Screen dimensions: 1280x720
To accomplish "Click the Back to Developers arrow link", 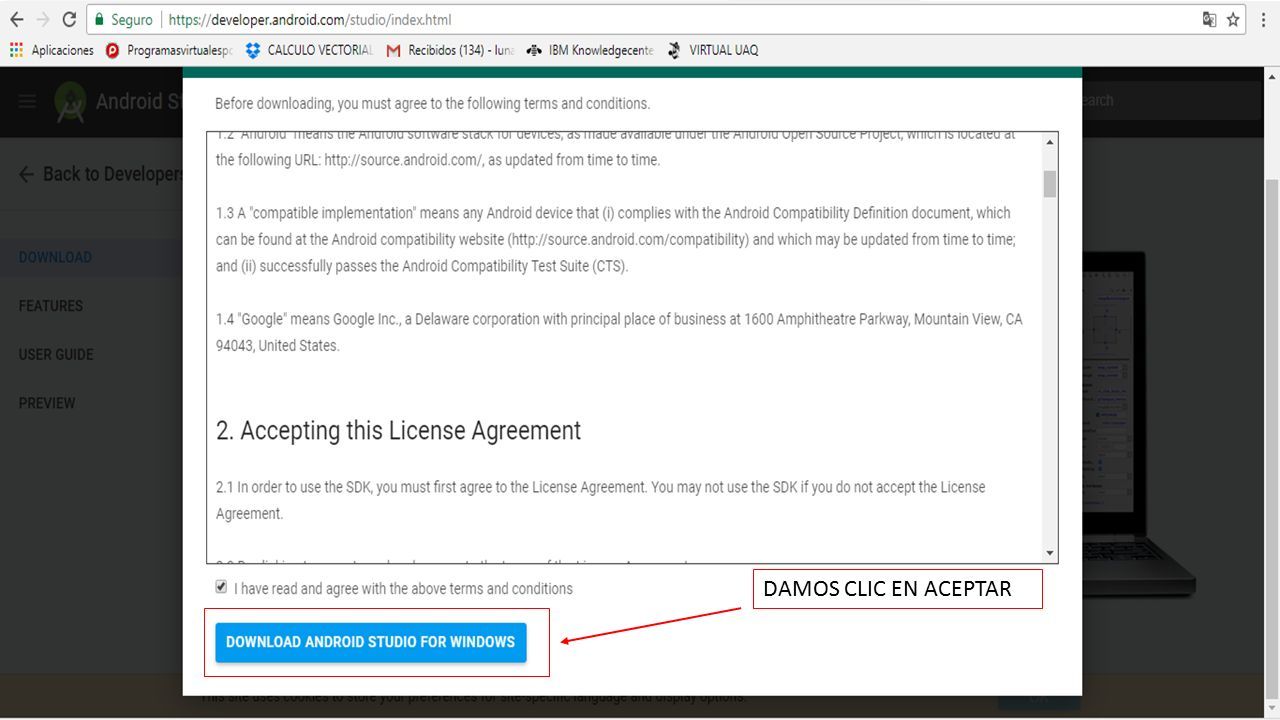I will 100,174.
